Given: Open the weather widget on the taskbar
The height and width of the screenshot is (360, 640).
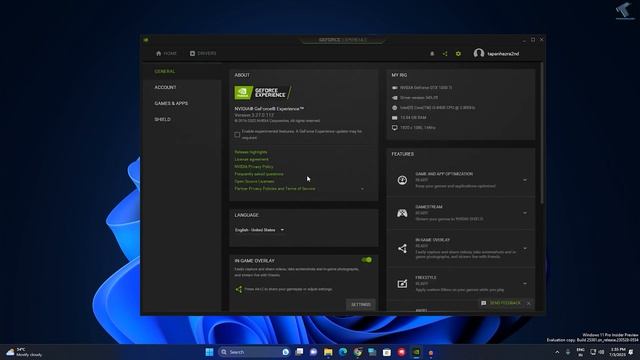Looking at the screenshot, I should (24, 352).
